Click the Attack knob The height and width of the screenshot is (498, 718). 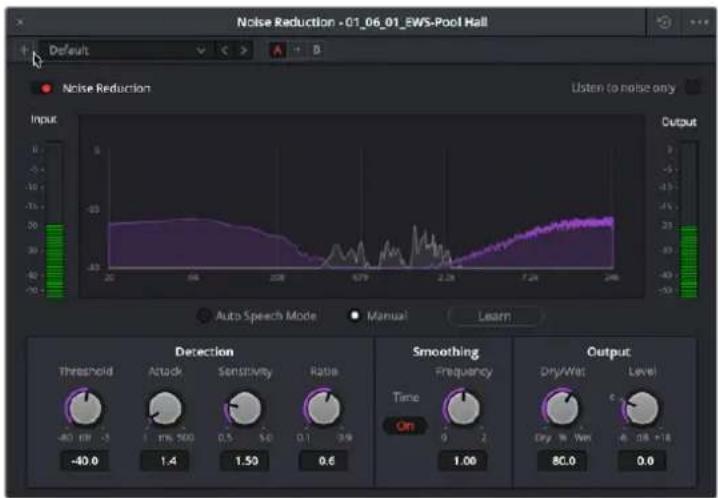click(165, 408)
